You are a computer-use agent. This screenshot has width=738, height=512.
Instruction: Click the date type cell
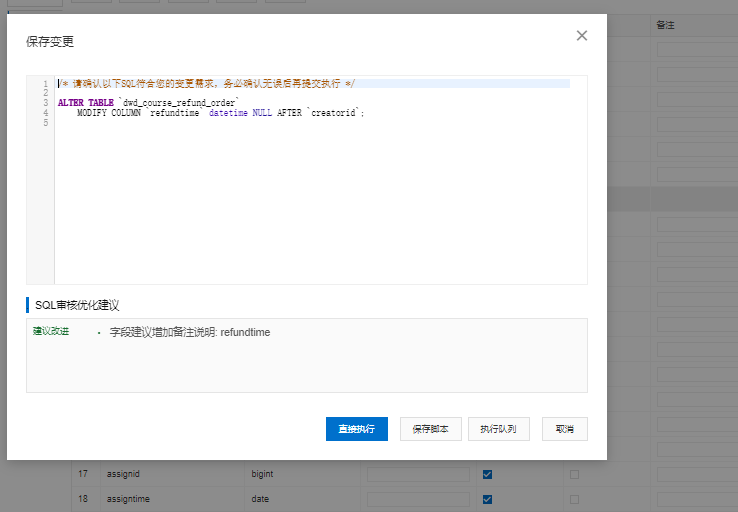(x=302, y=499)
